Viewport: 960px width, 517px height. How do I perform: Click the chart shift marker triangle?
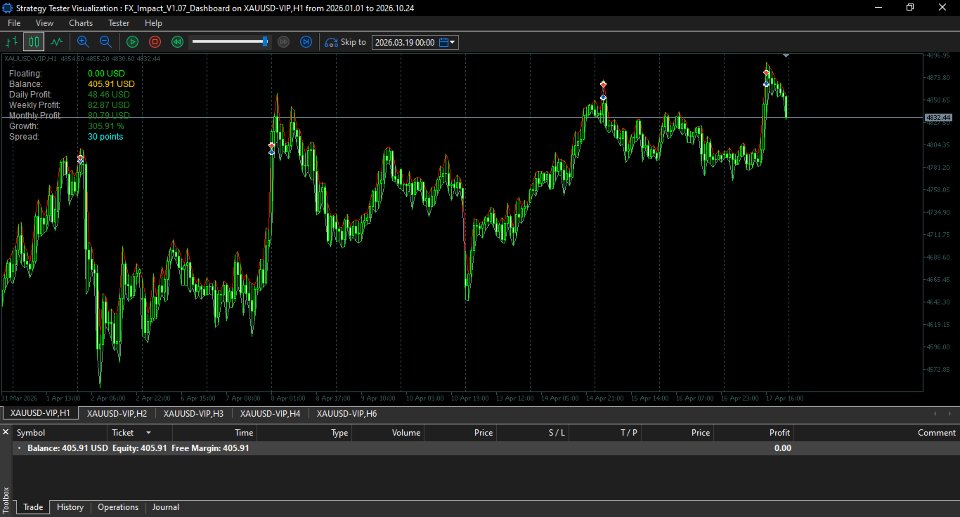point(786,56)
